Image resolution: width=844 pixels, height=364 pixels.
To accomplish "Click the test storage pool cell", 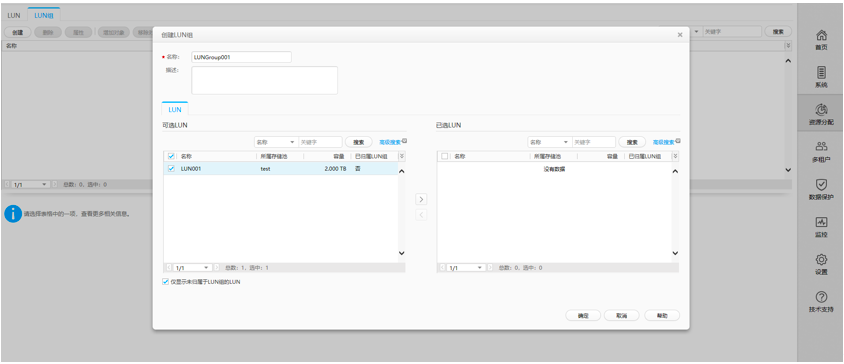I will [265, 169].
